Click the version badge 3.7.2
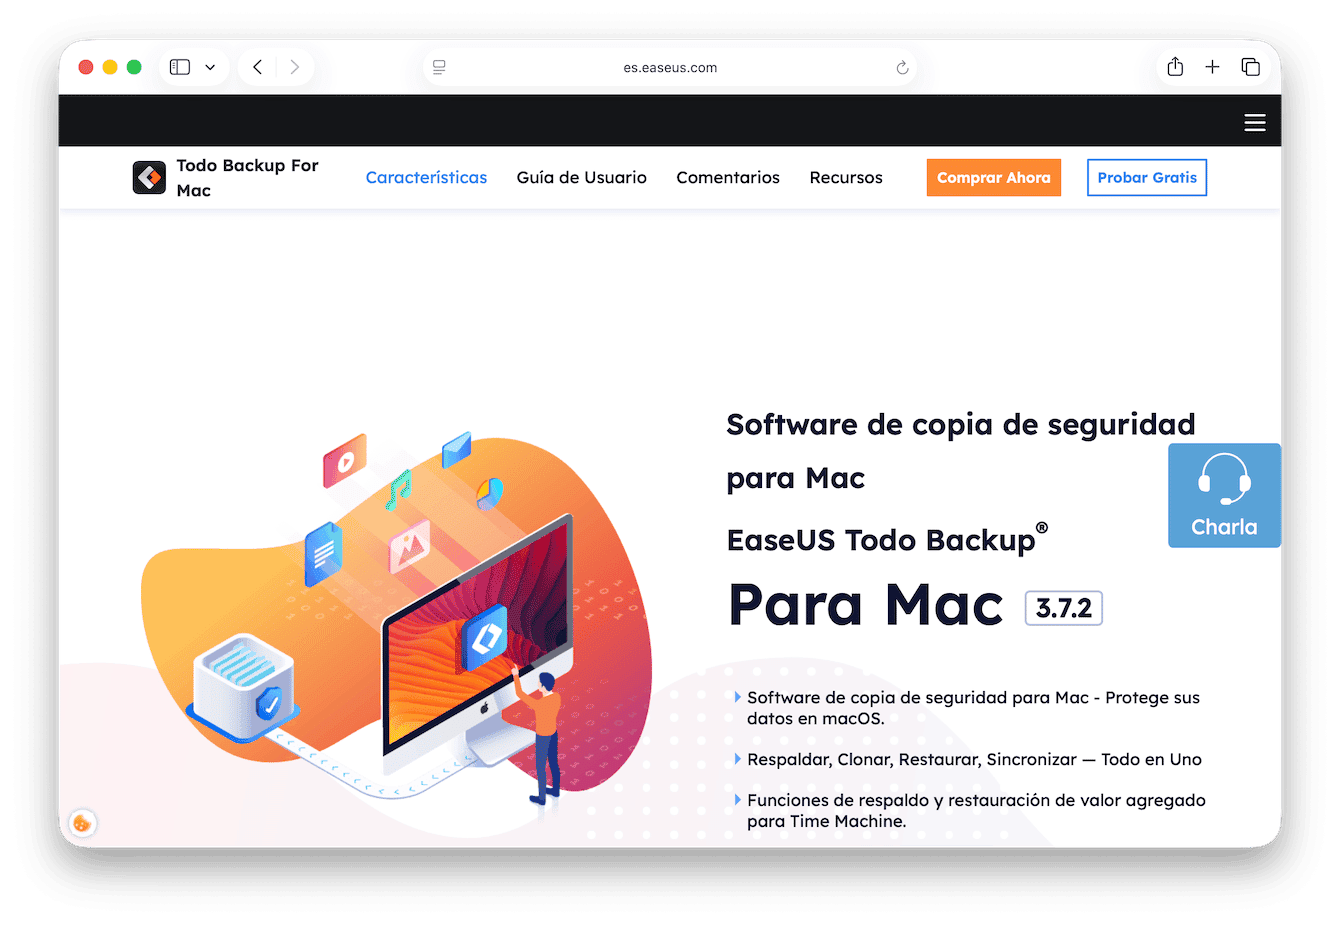This screenshot has height=925, width=1340. tap(1063, 608)
